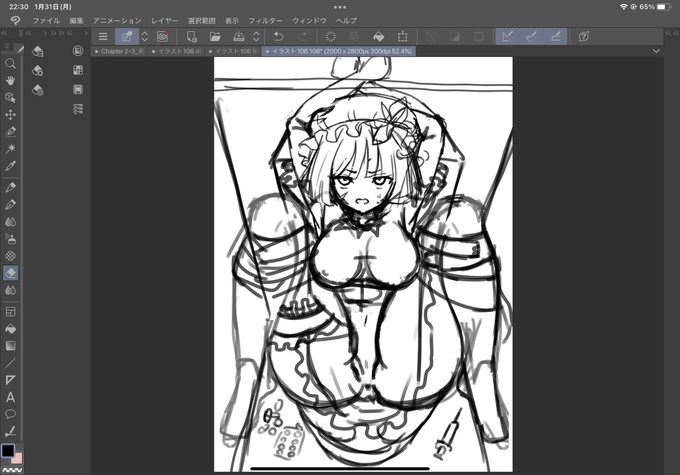Select the Figure line tool
680x475 pixels.
click(10, 363)
